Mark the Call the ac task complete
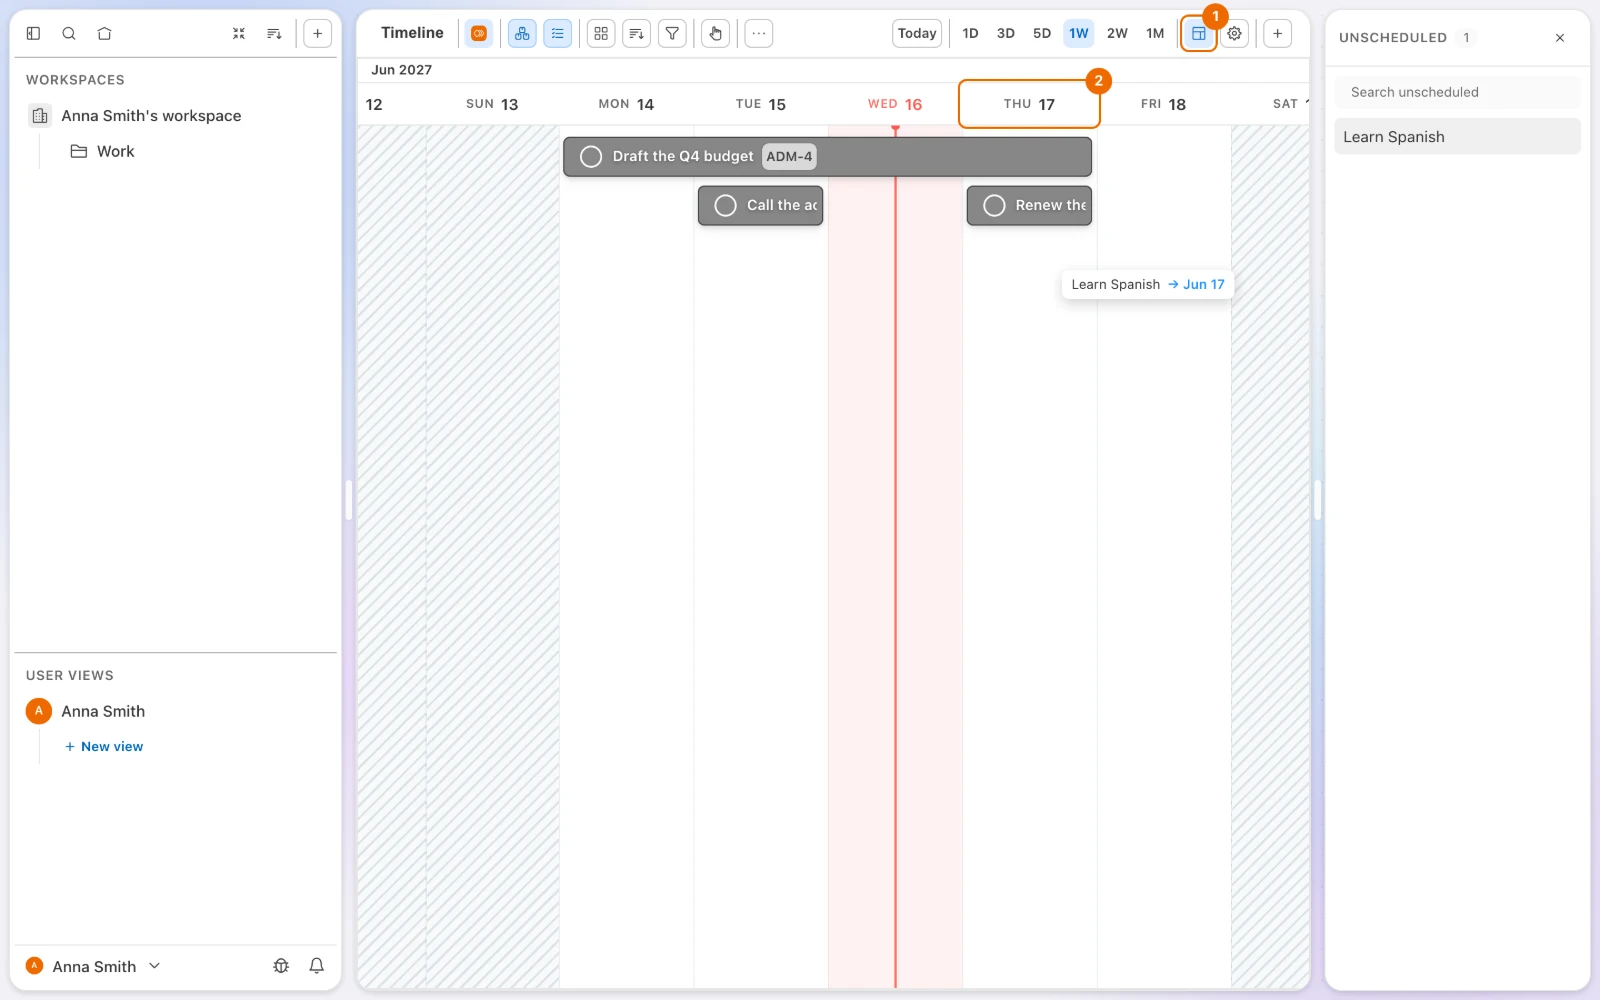 (726, 205)
